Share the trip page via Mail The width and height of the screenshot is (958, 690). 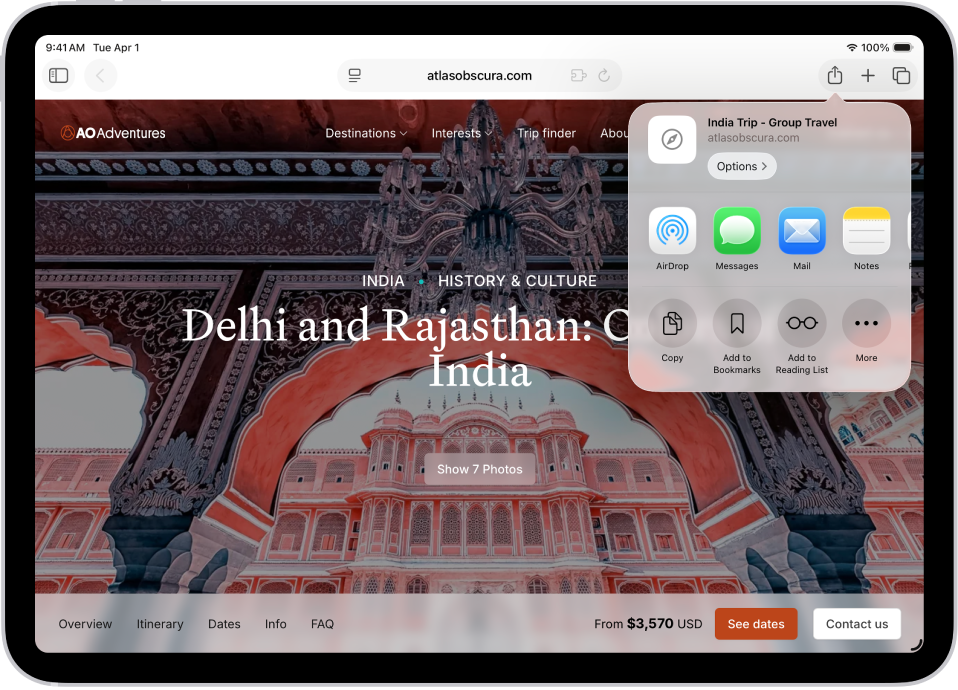(x=801, y=232)
